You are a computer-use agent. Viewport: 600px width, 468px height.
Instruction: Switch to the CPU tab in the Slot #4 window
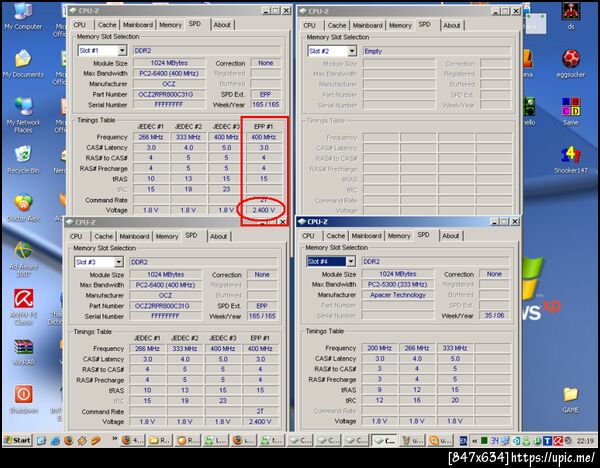[x=308, y=236]
